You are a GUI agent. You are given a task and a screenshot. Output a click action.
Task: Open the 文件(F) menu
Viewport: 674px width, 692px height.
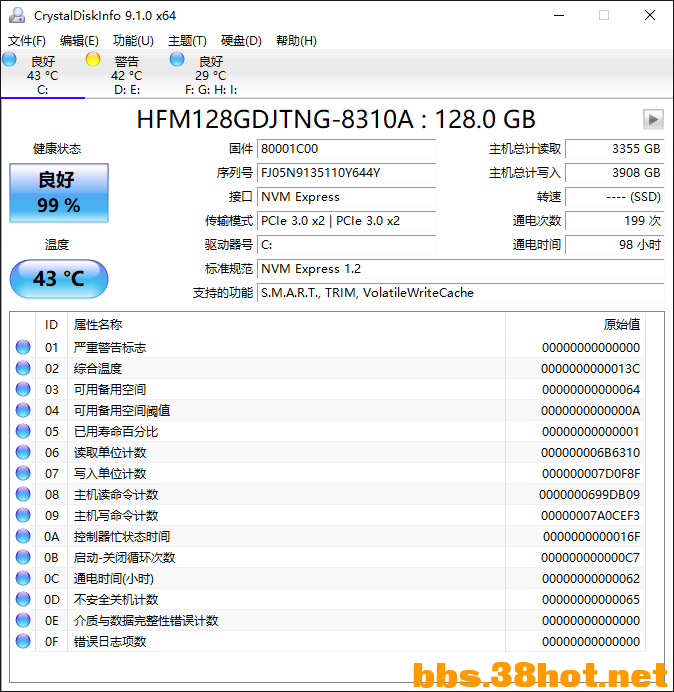[x=27, y=41]
